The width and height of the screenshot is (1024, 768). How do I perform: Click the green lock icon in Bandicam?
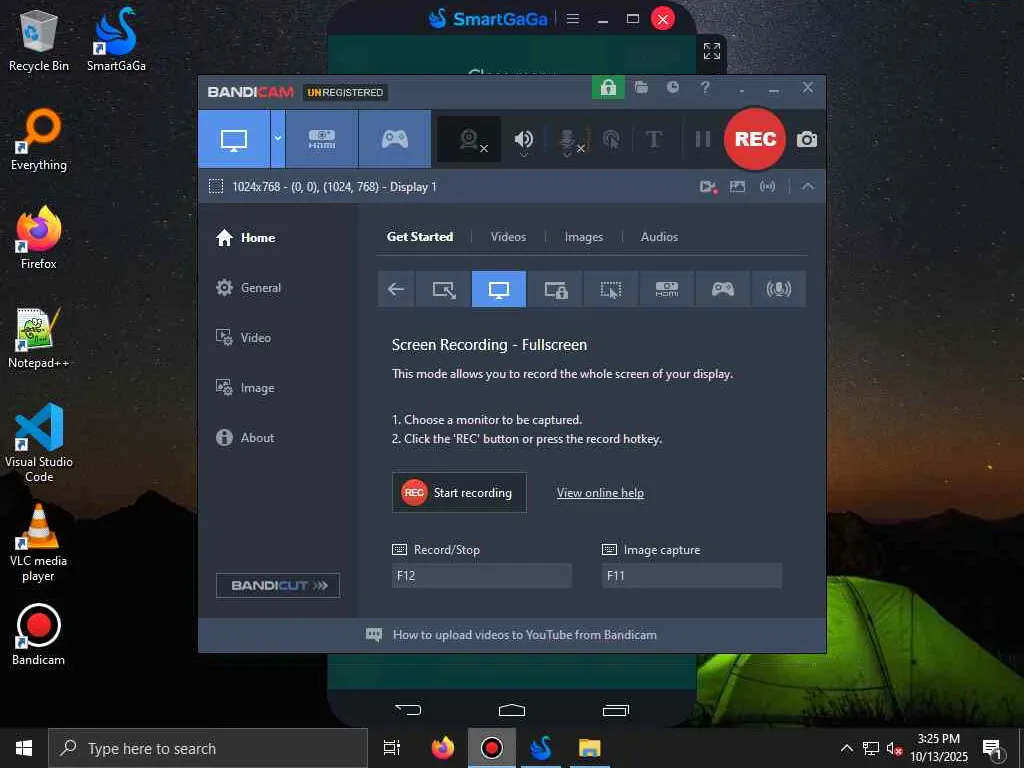click(x=608, y=88)
